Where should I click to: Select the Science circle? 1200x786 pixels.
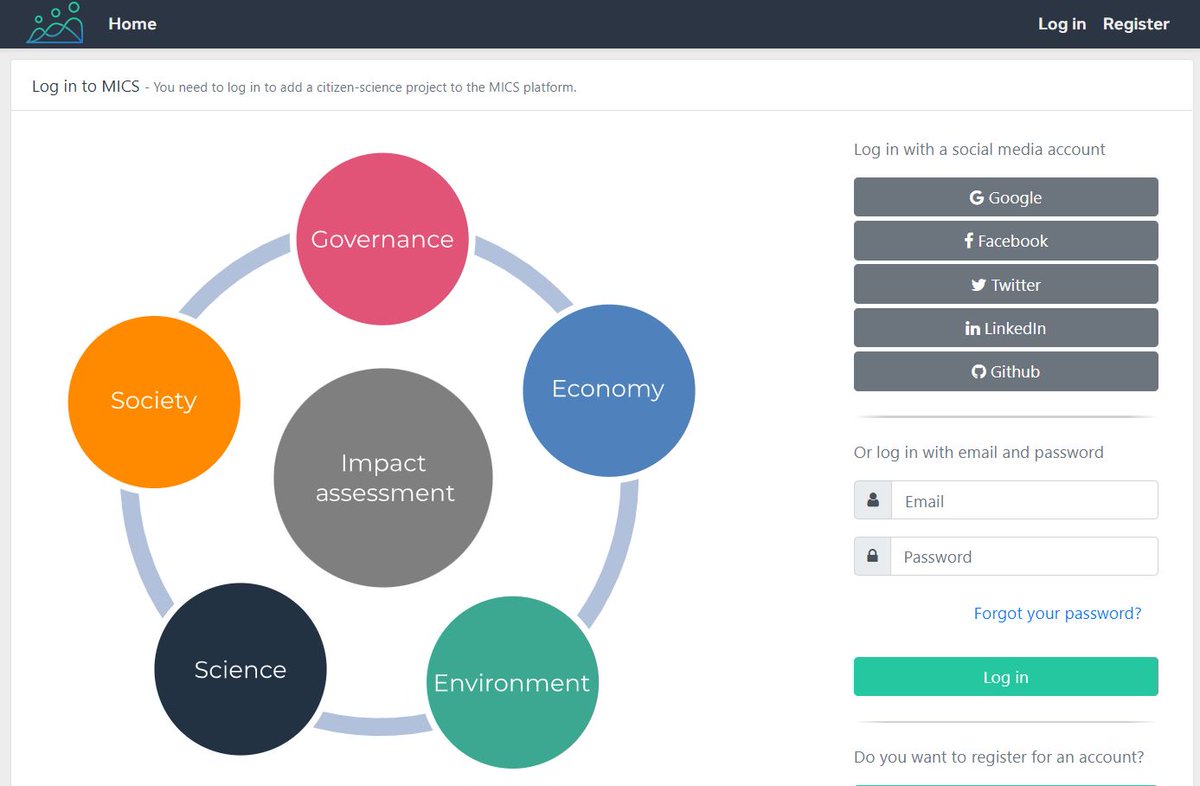240,669
